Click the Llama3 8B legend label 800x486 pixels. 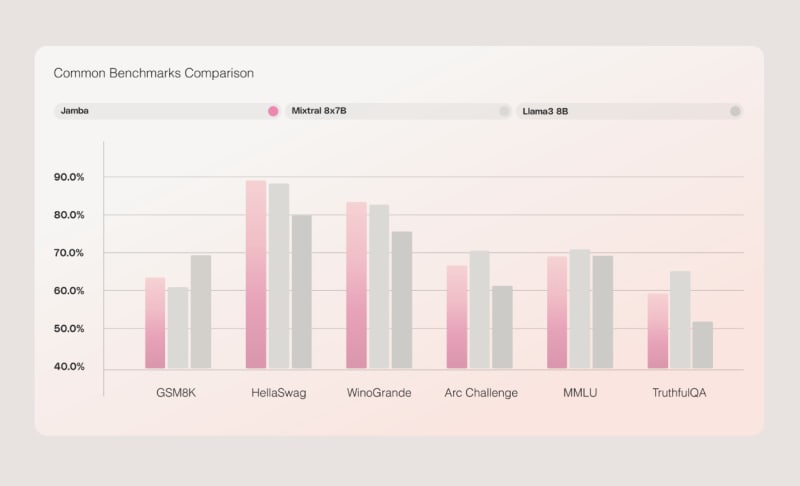(x=546, y=111)
